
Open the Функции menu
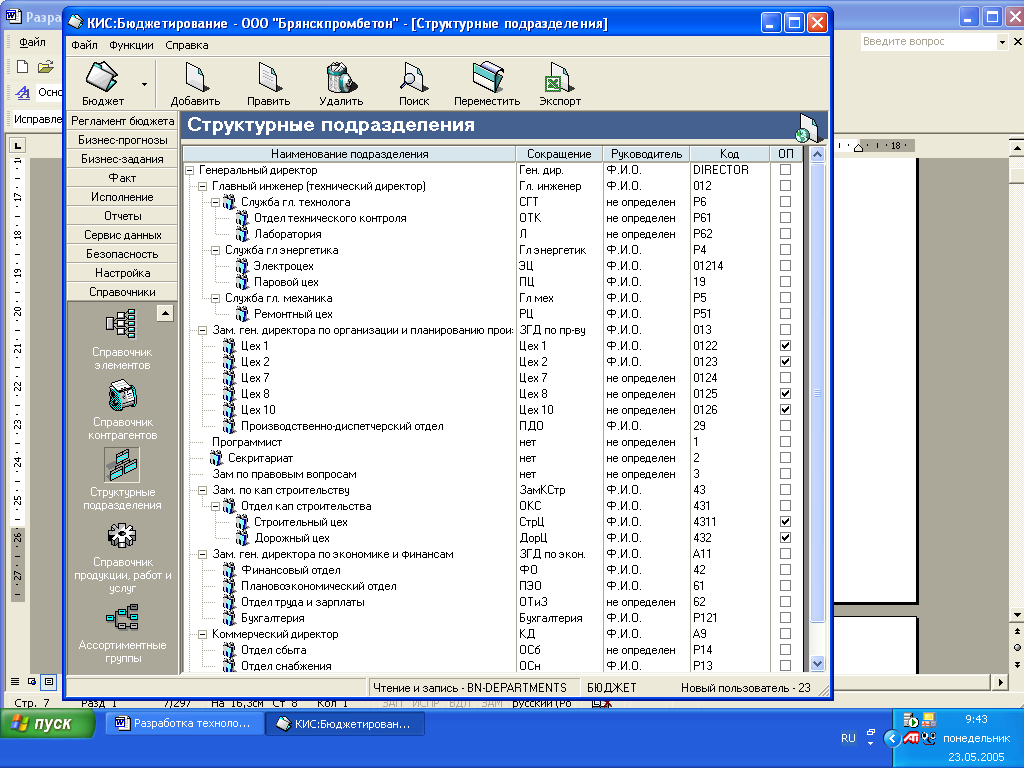click(132, 45)
